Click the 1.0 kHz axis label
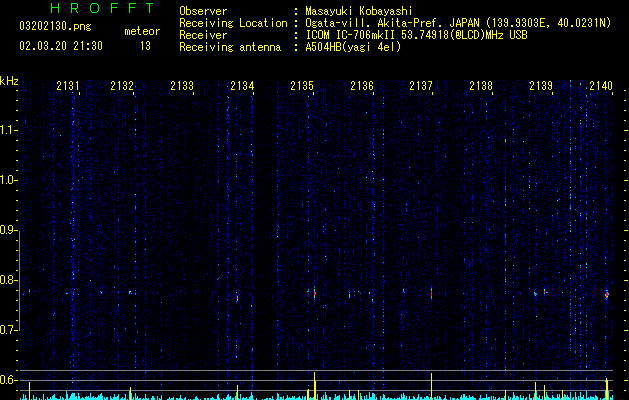 click(x=8, y=180)
